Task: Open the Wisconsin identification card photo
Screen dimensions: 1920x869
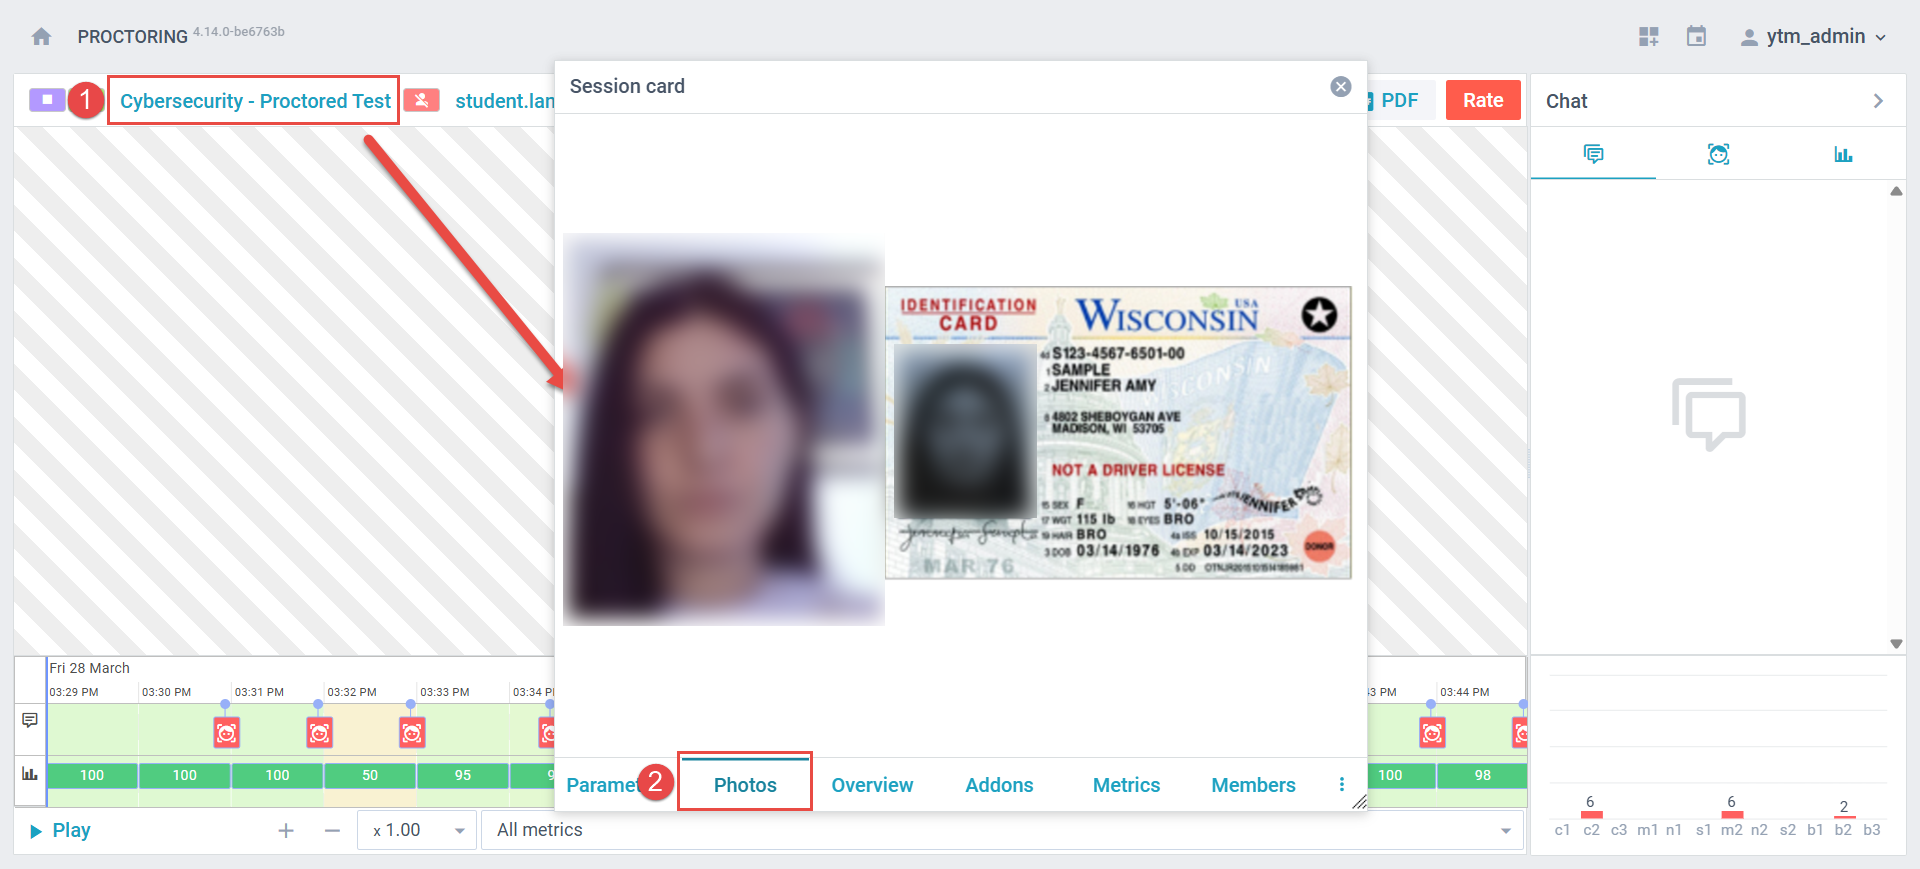Action: point(1118,433)
